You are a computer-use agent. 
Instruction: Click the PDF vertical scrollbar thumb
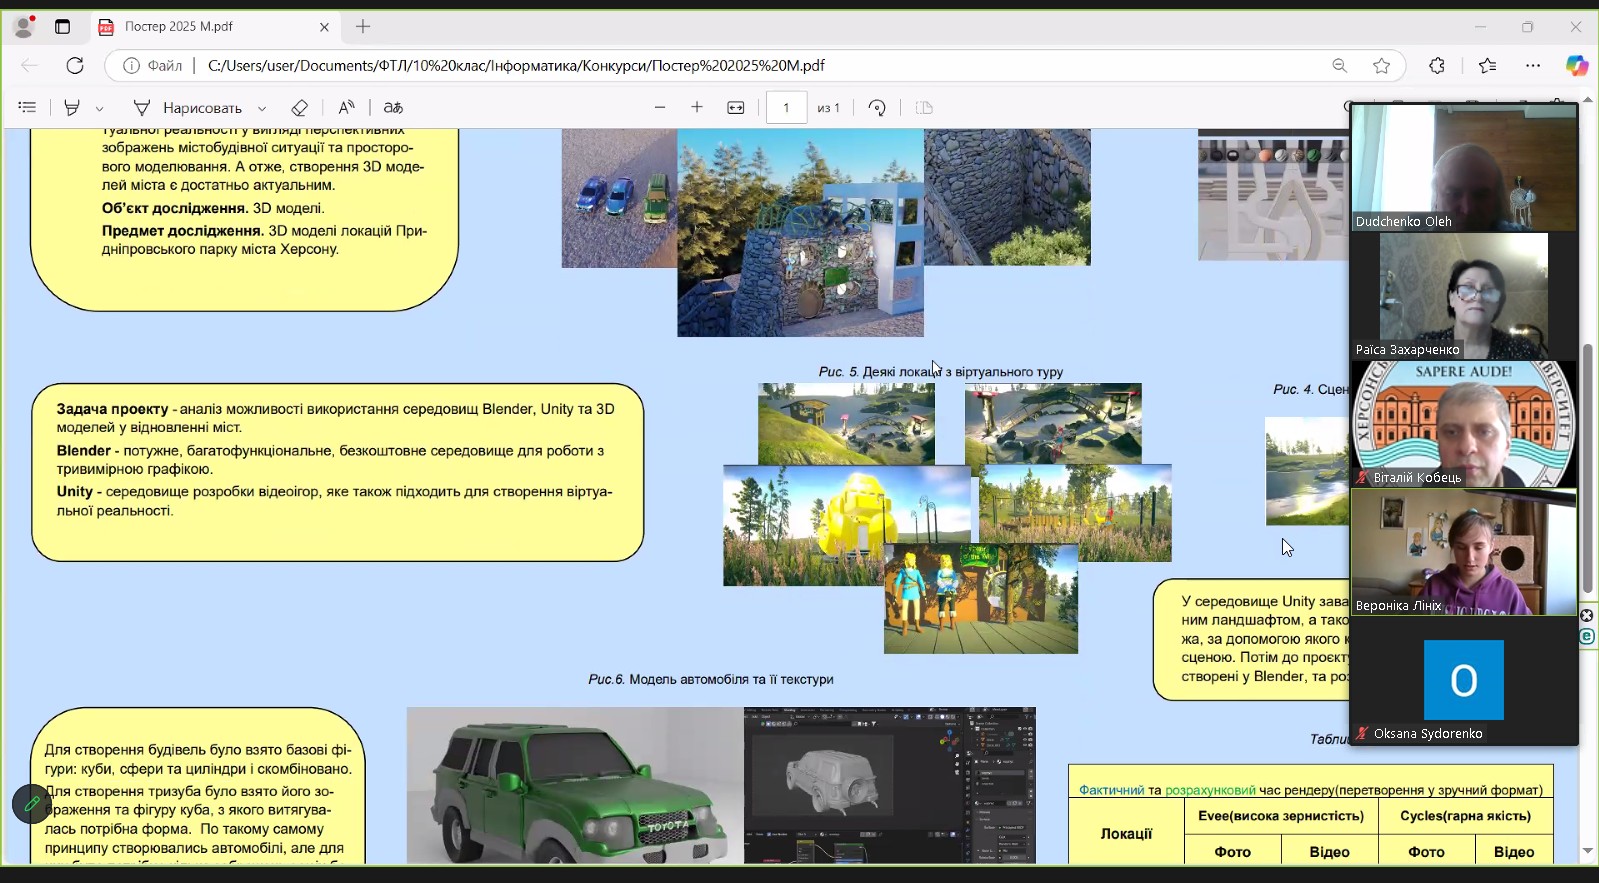(1588, 470)
